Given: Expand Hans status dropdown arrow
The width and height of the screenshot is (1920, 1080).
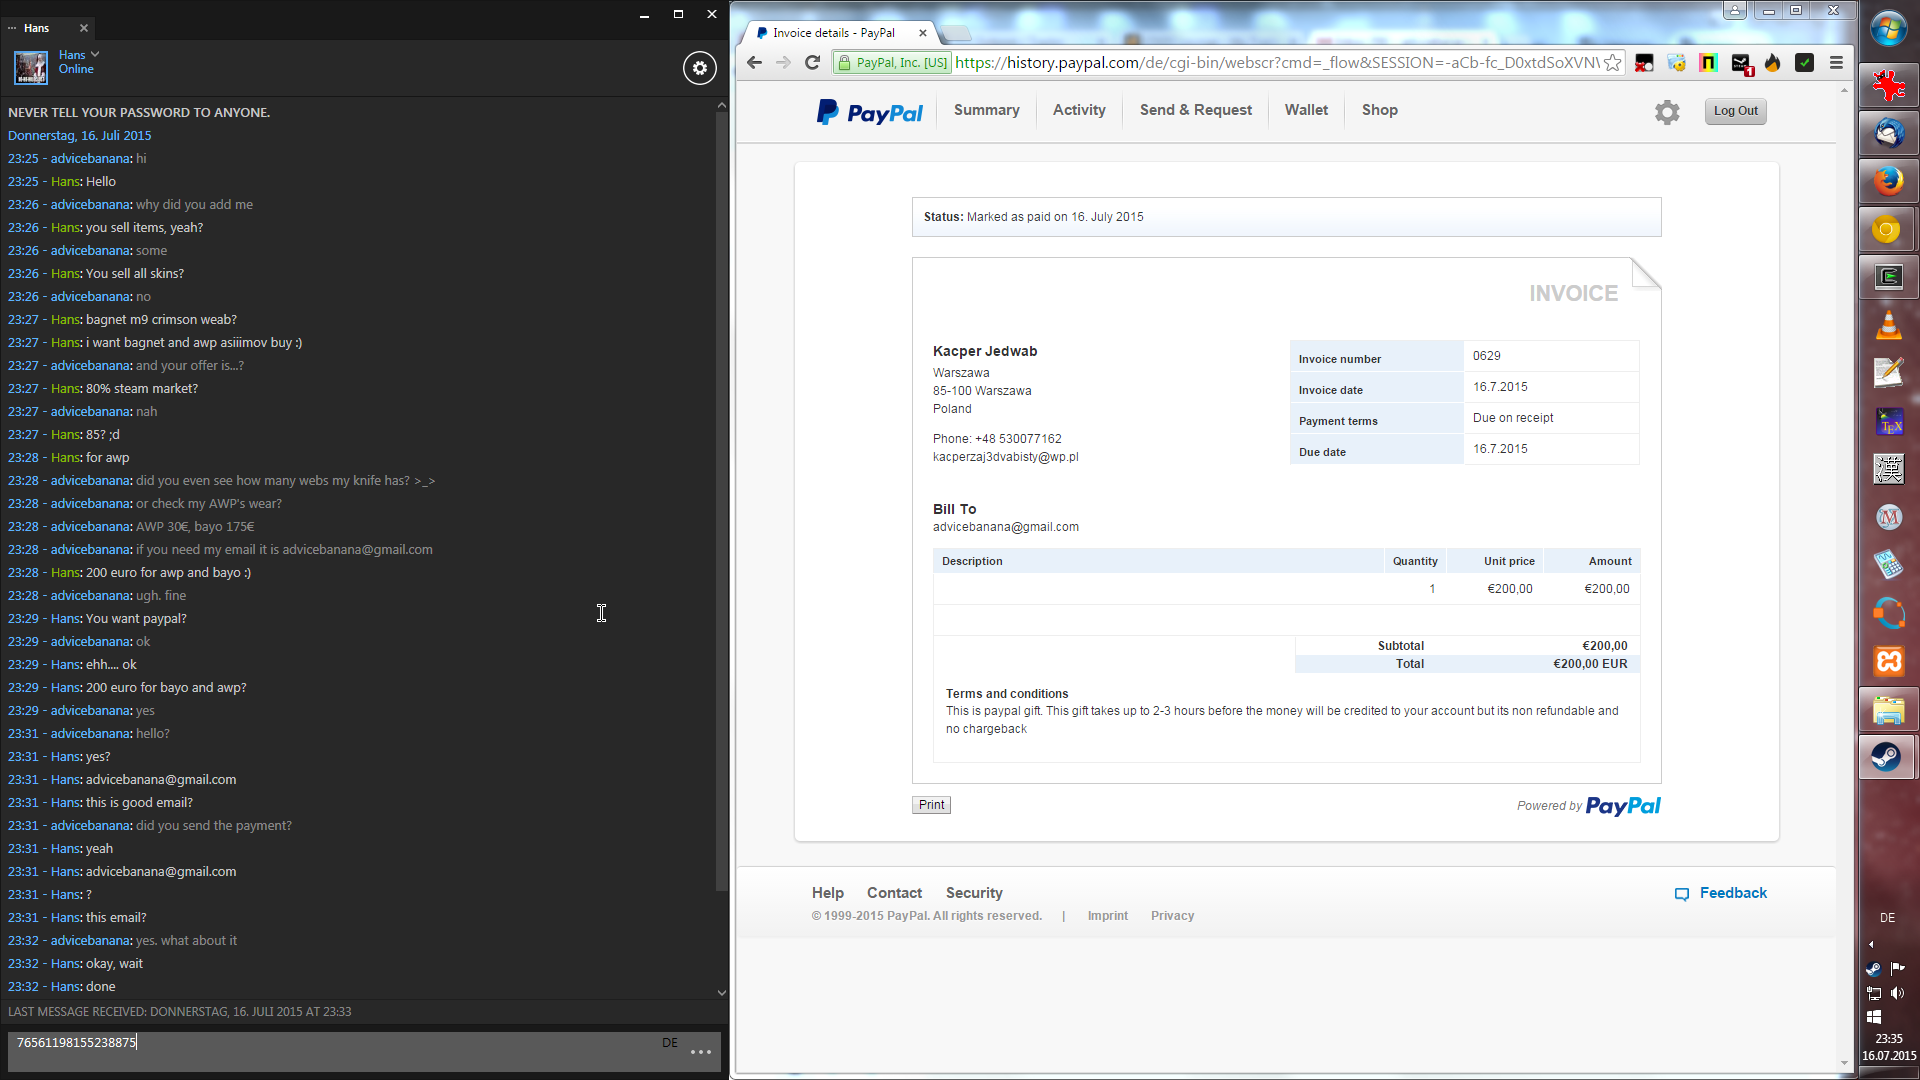Looking at the screenshot, I should (x=95, y=54).
